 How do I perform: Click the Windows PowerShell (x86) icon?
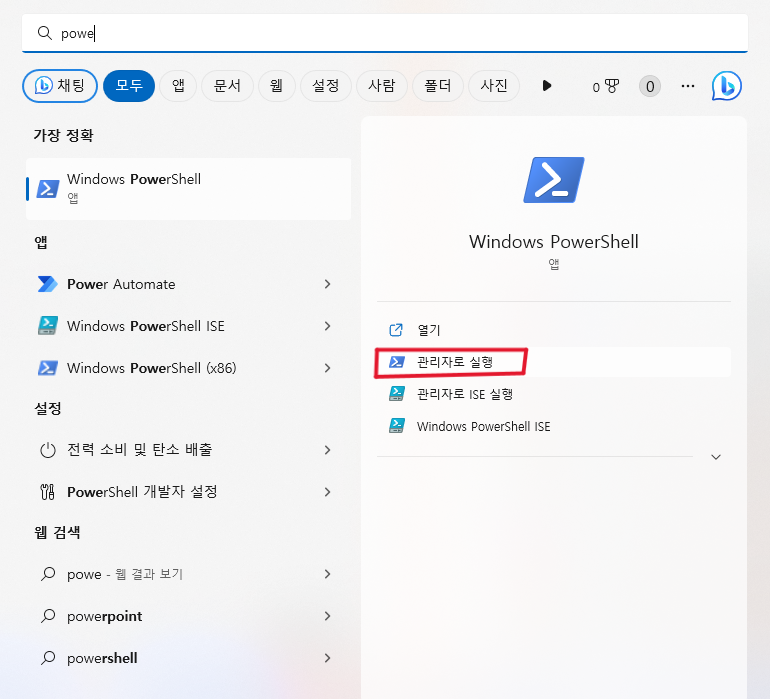(48, 368)
